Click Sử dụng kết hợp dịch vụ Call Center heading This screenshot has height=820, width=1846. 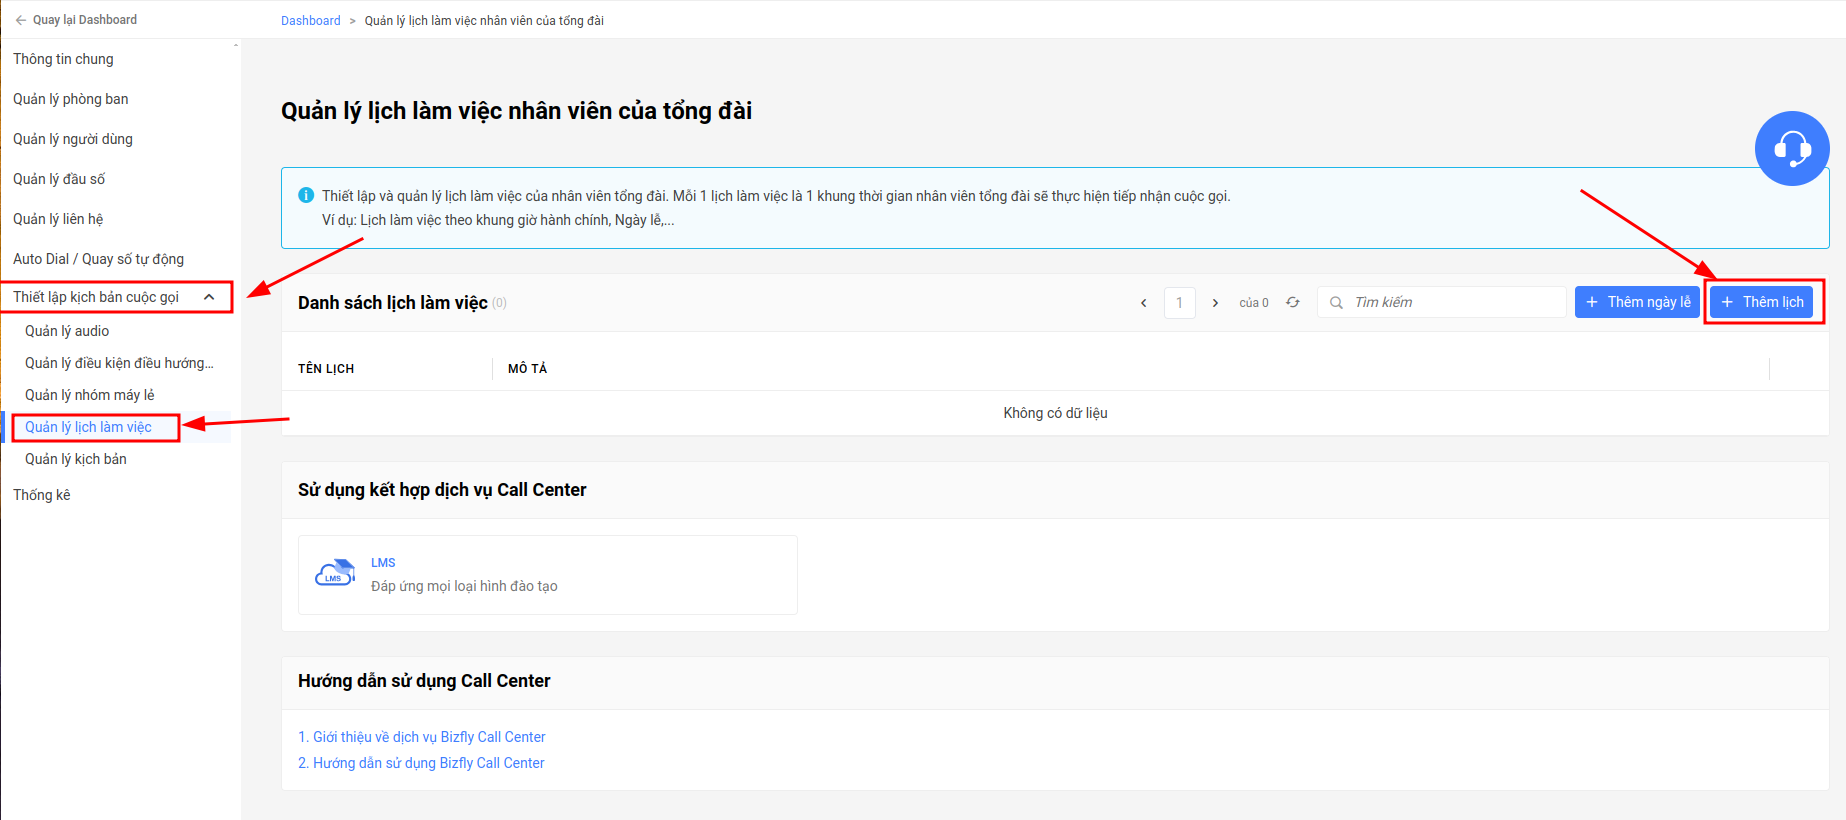point(442,490)
